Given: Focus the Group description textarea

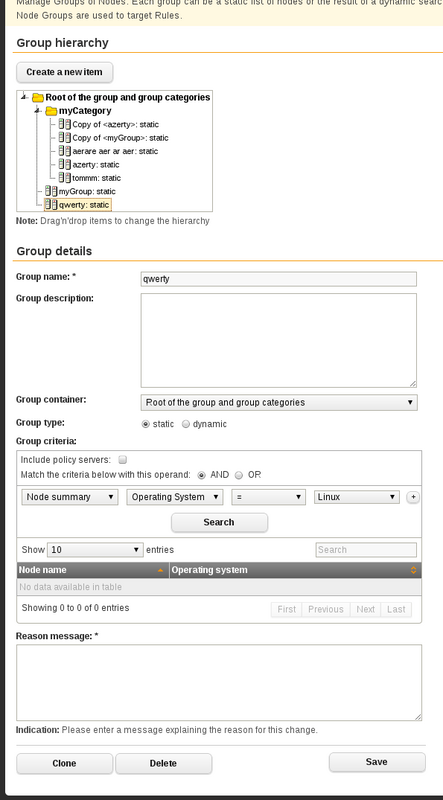Looking at the screenshot, I should (x=279, y=340).
